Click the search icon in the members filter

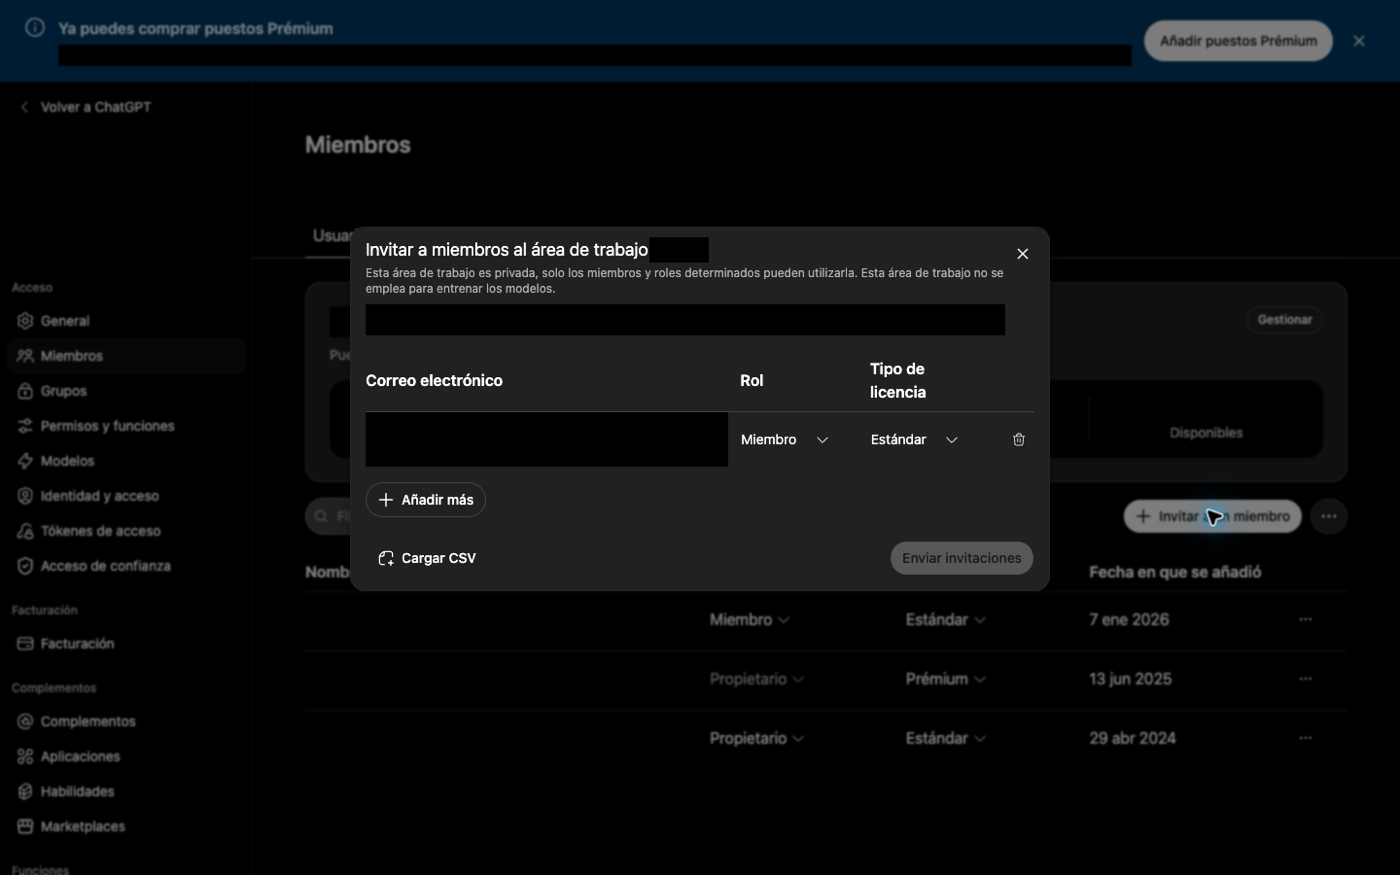(x=321, y=516)
